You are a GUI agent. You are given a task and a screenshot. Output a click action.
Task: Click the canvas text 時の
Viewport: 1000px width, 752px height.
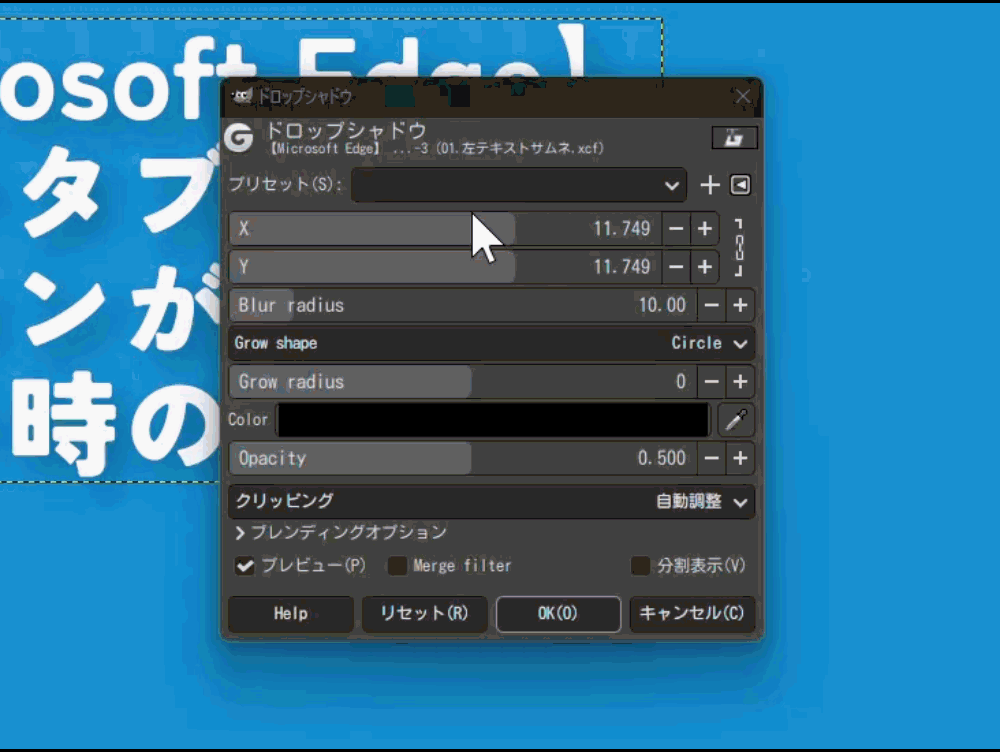117,424
